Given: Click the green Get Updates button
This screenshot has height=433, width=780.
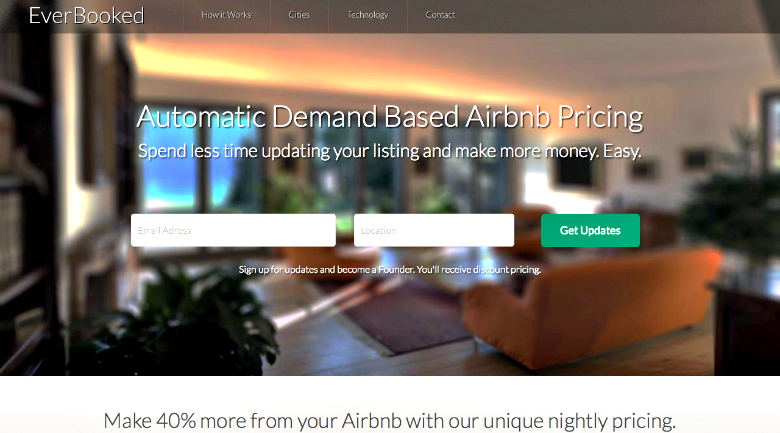Looking at the screenshot, I should tap(590, 230).
